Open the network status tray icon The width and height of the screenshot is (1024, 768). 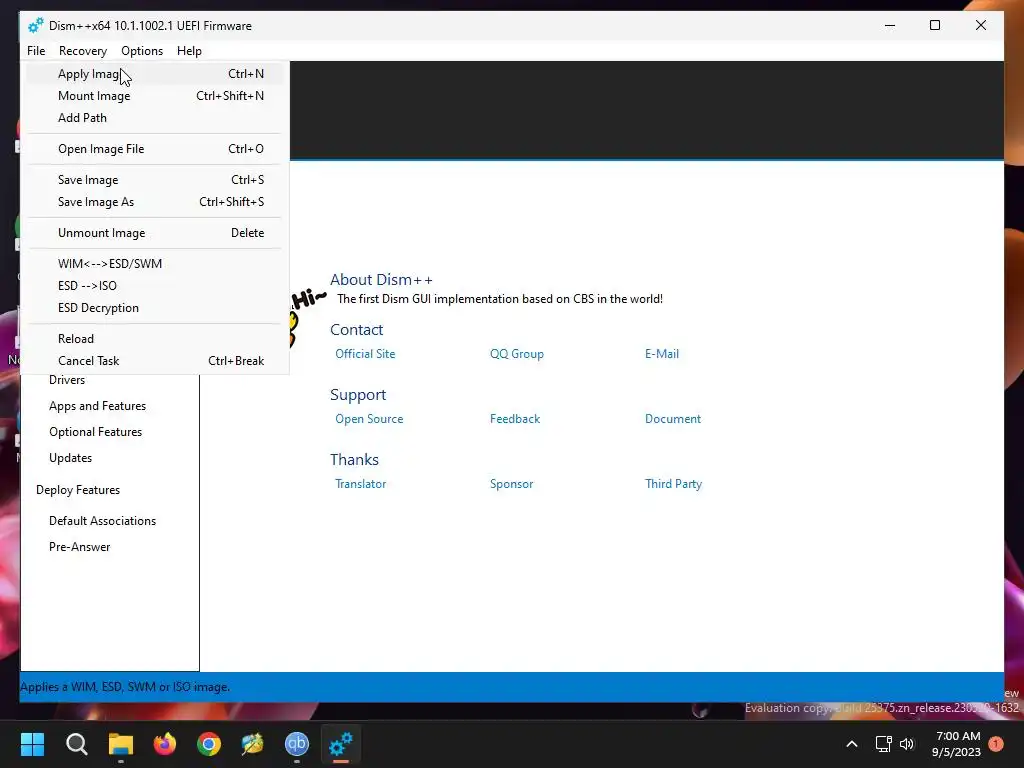coord(883,744)
